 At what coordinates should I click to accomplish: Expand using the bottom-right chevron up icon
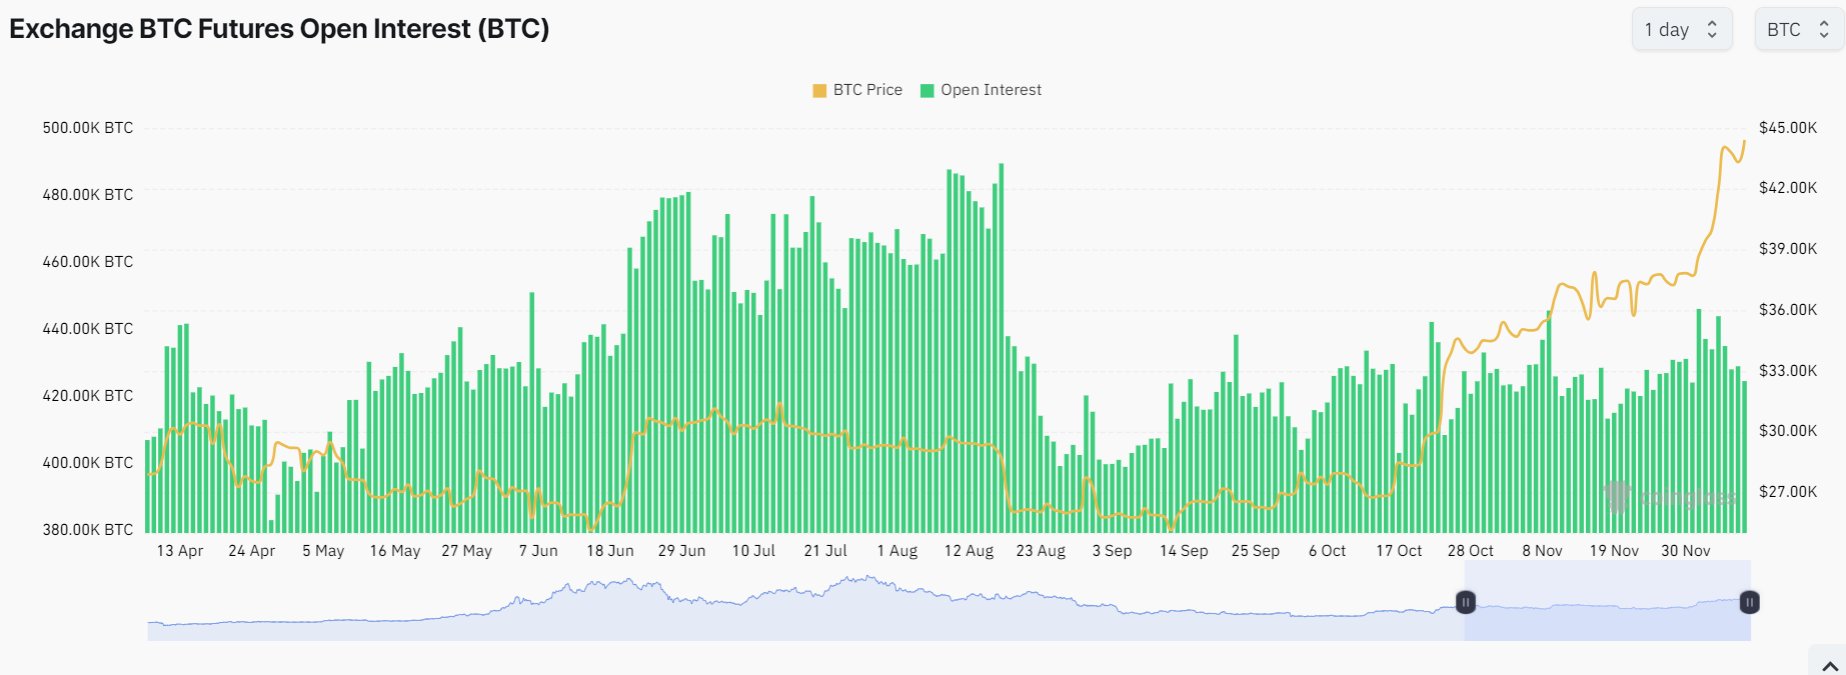[1830, 666]
